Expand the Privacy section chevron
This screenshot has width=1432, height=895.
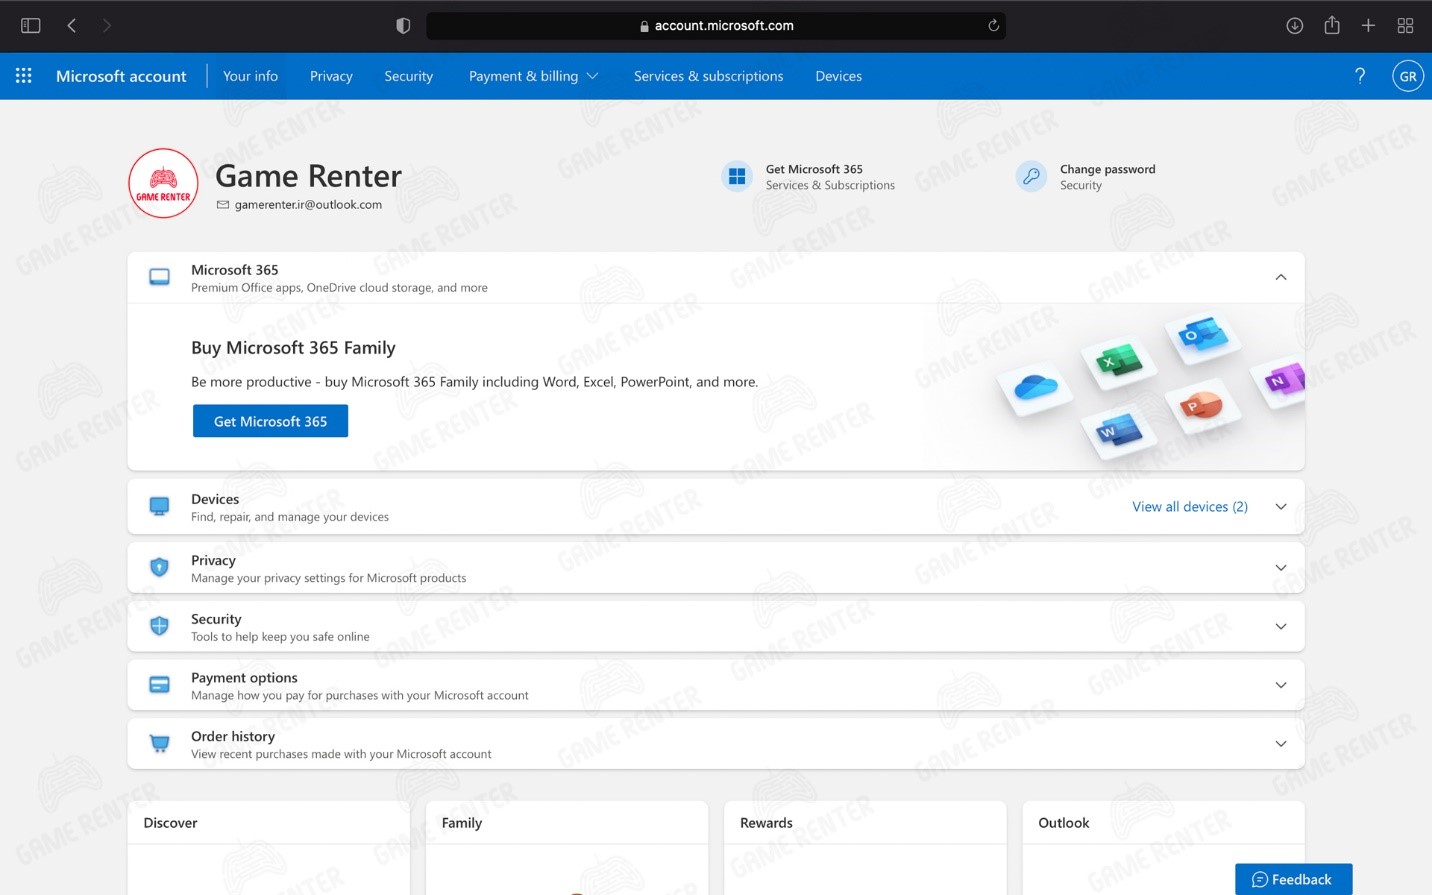click(x=1281, y=568)
